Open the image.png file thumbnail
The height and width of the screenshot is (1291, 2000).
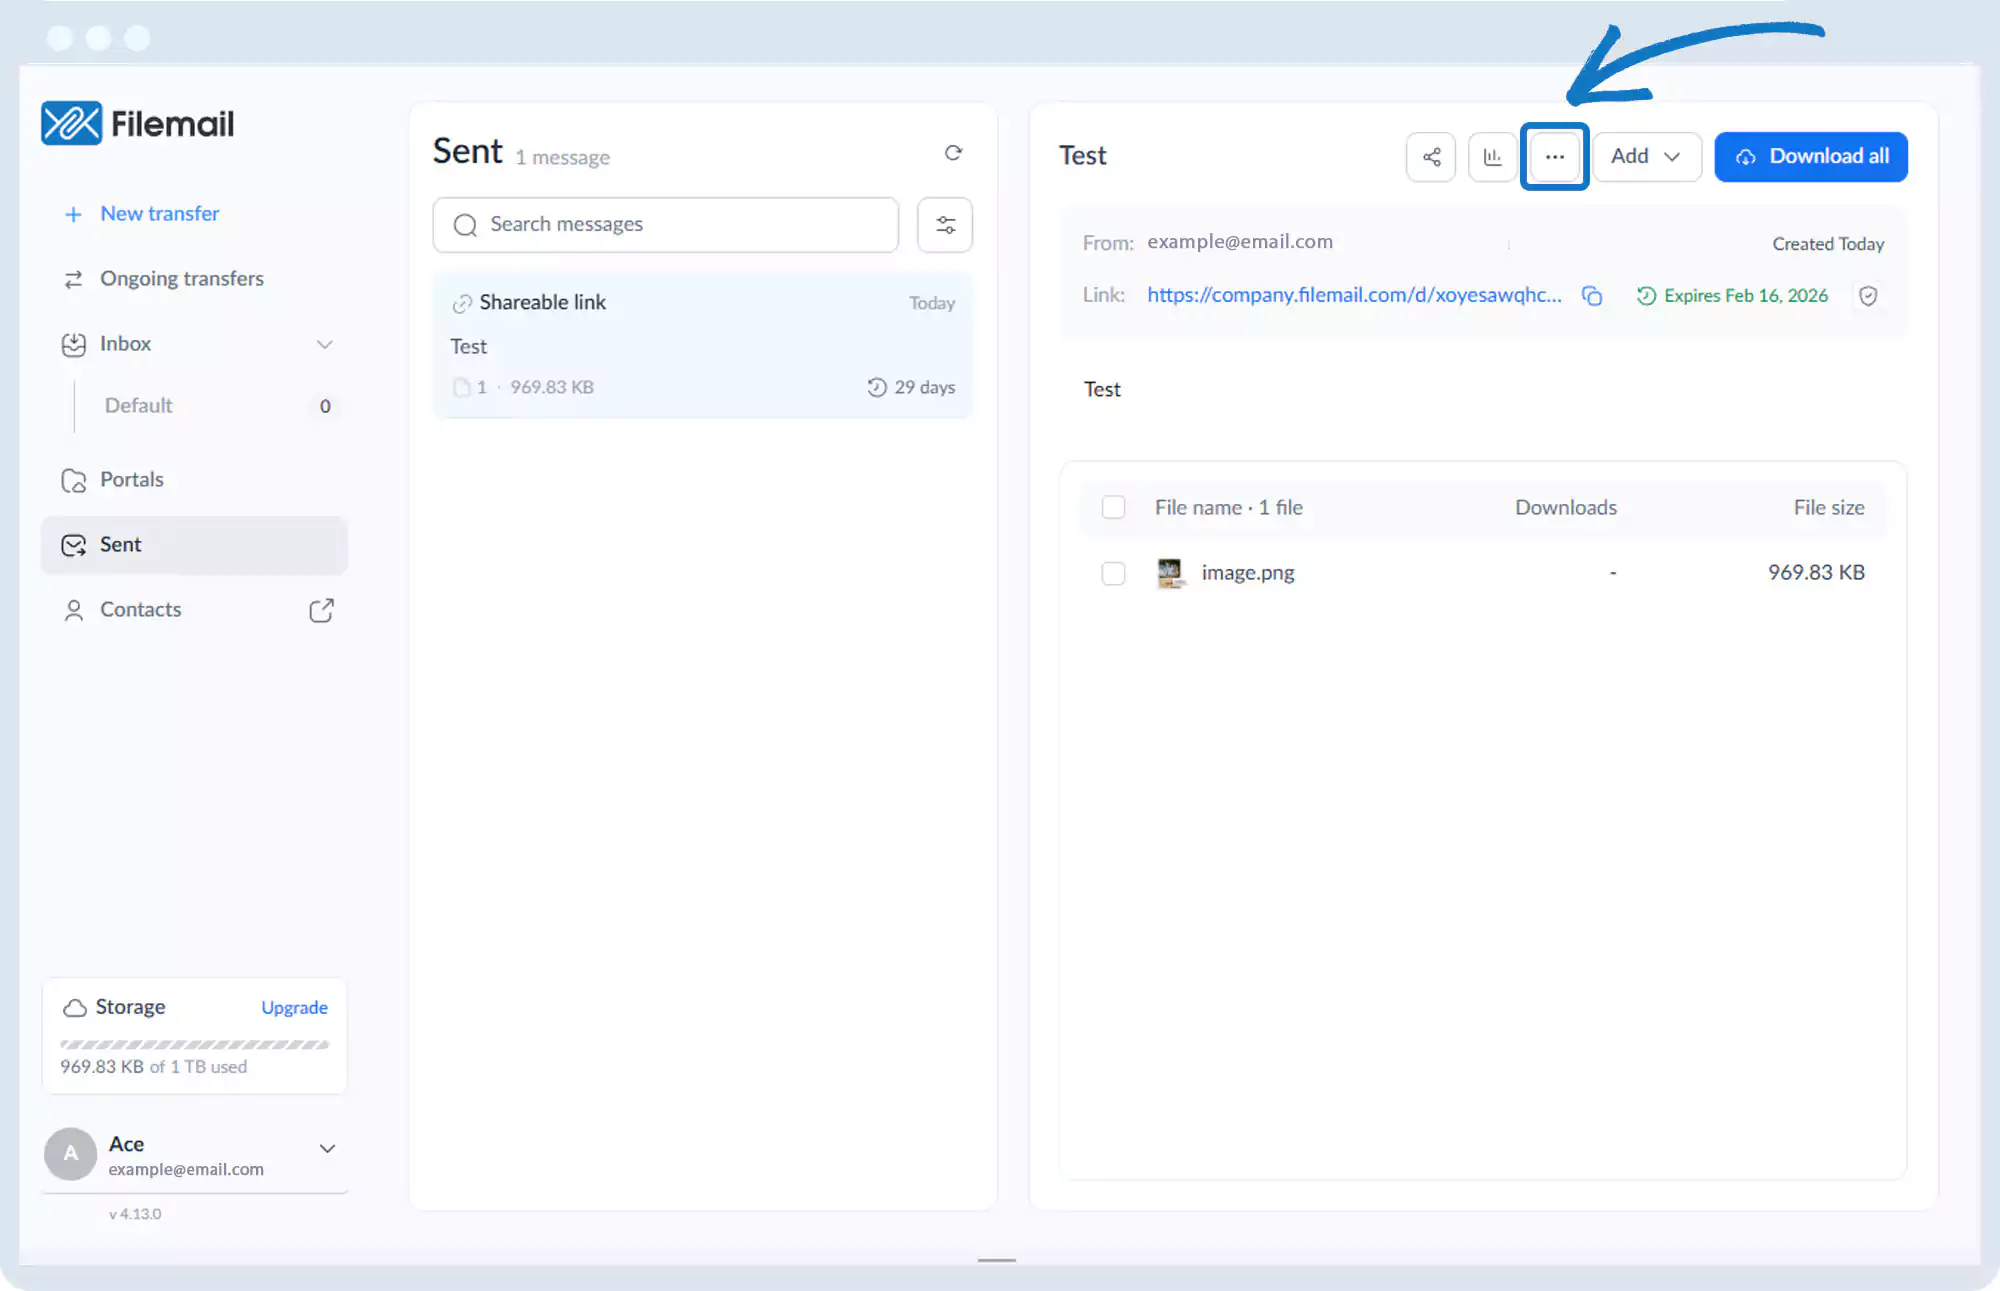coord(1169,573)
